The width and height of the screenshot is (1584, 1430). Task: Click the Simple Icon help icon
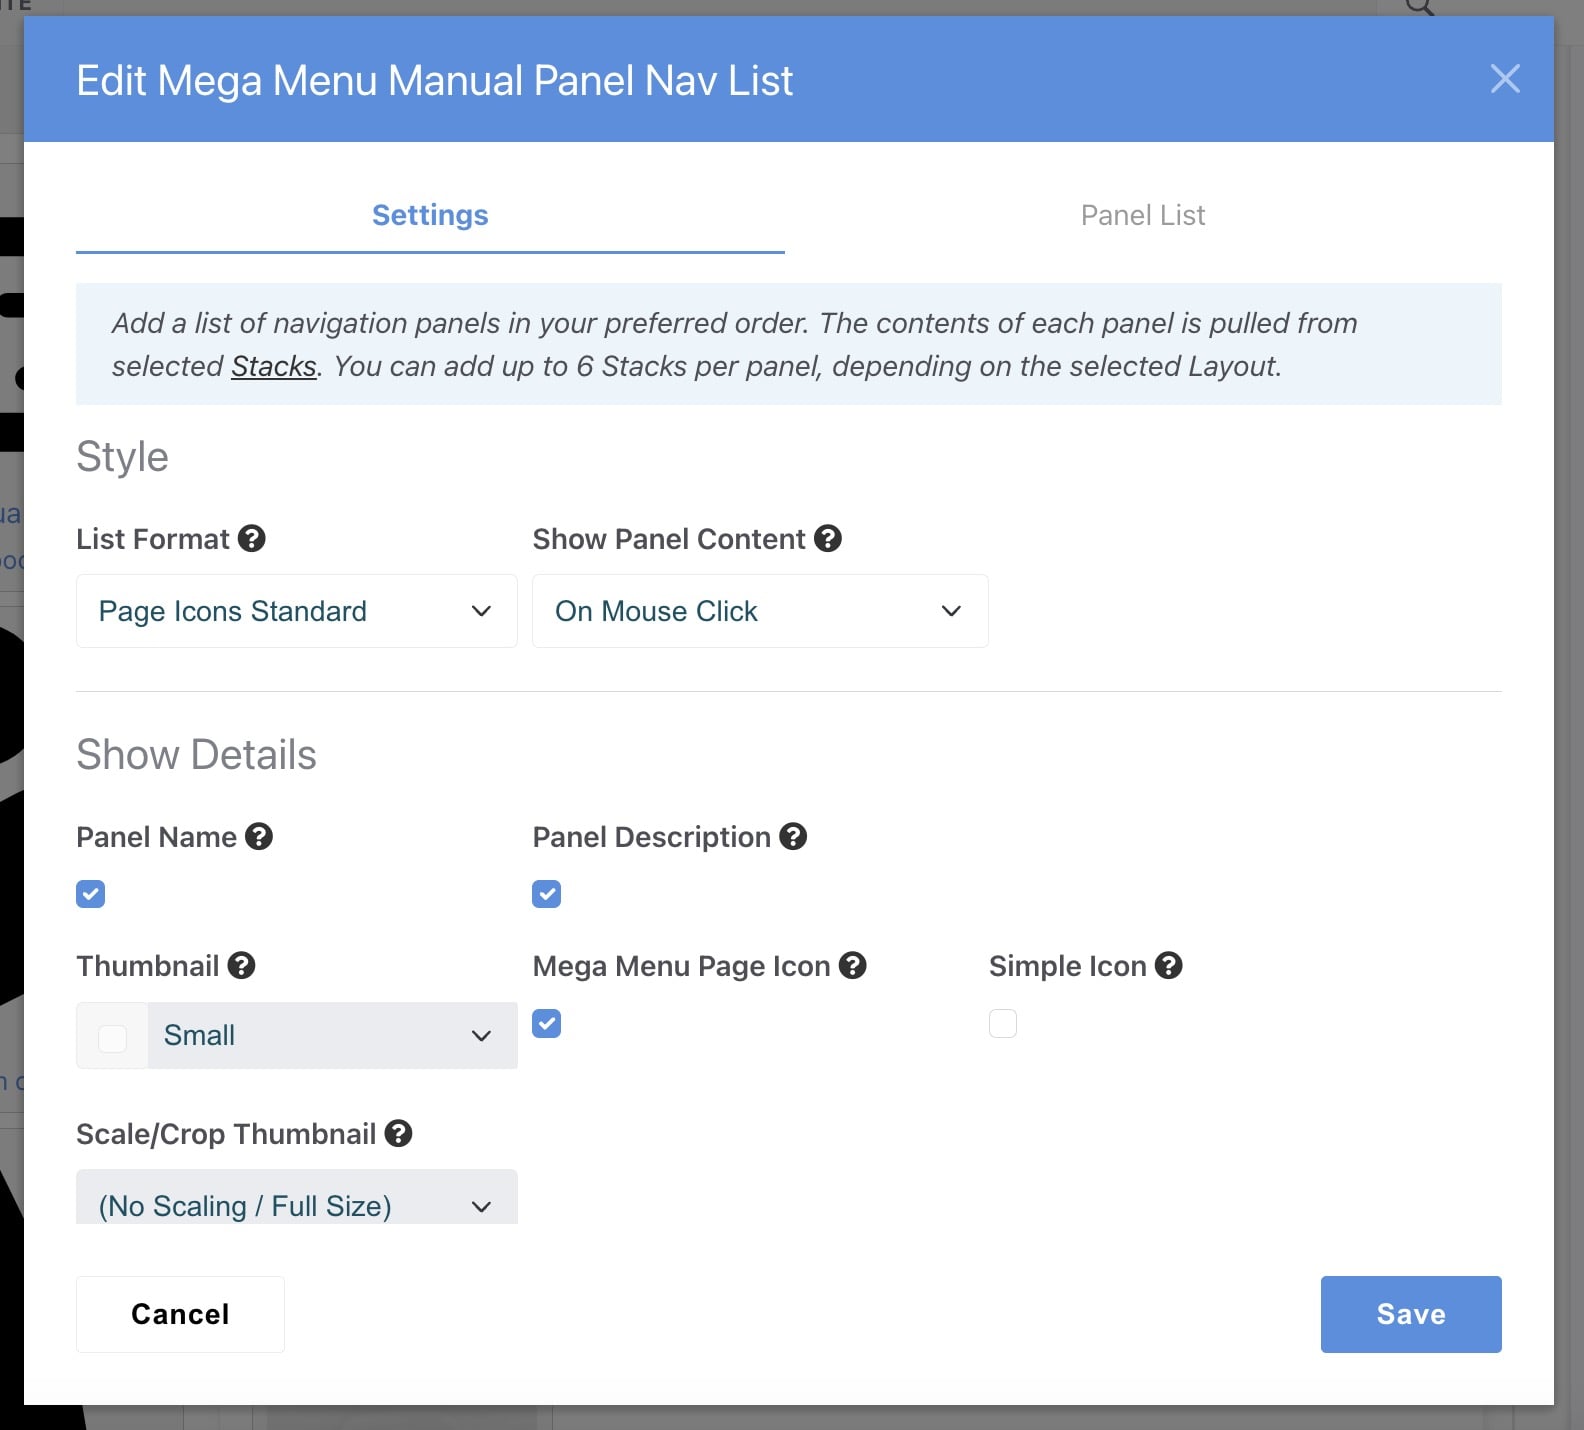tap(1168, 966)
